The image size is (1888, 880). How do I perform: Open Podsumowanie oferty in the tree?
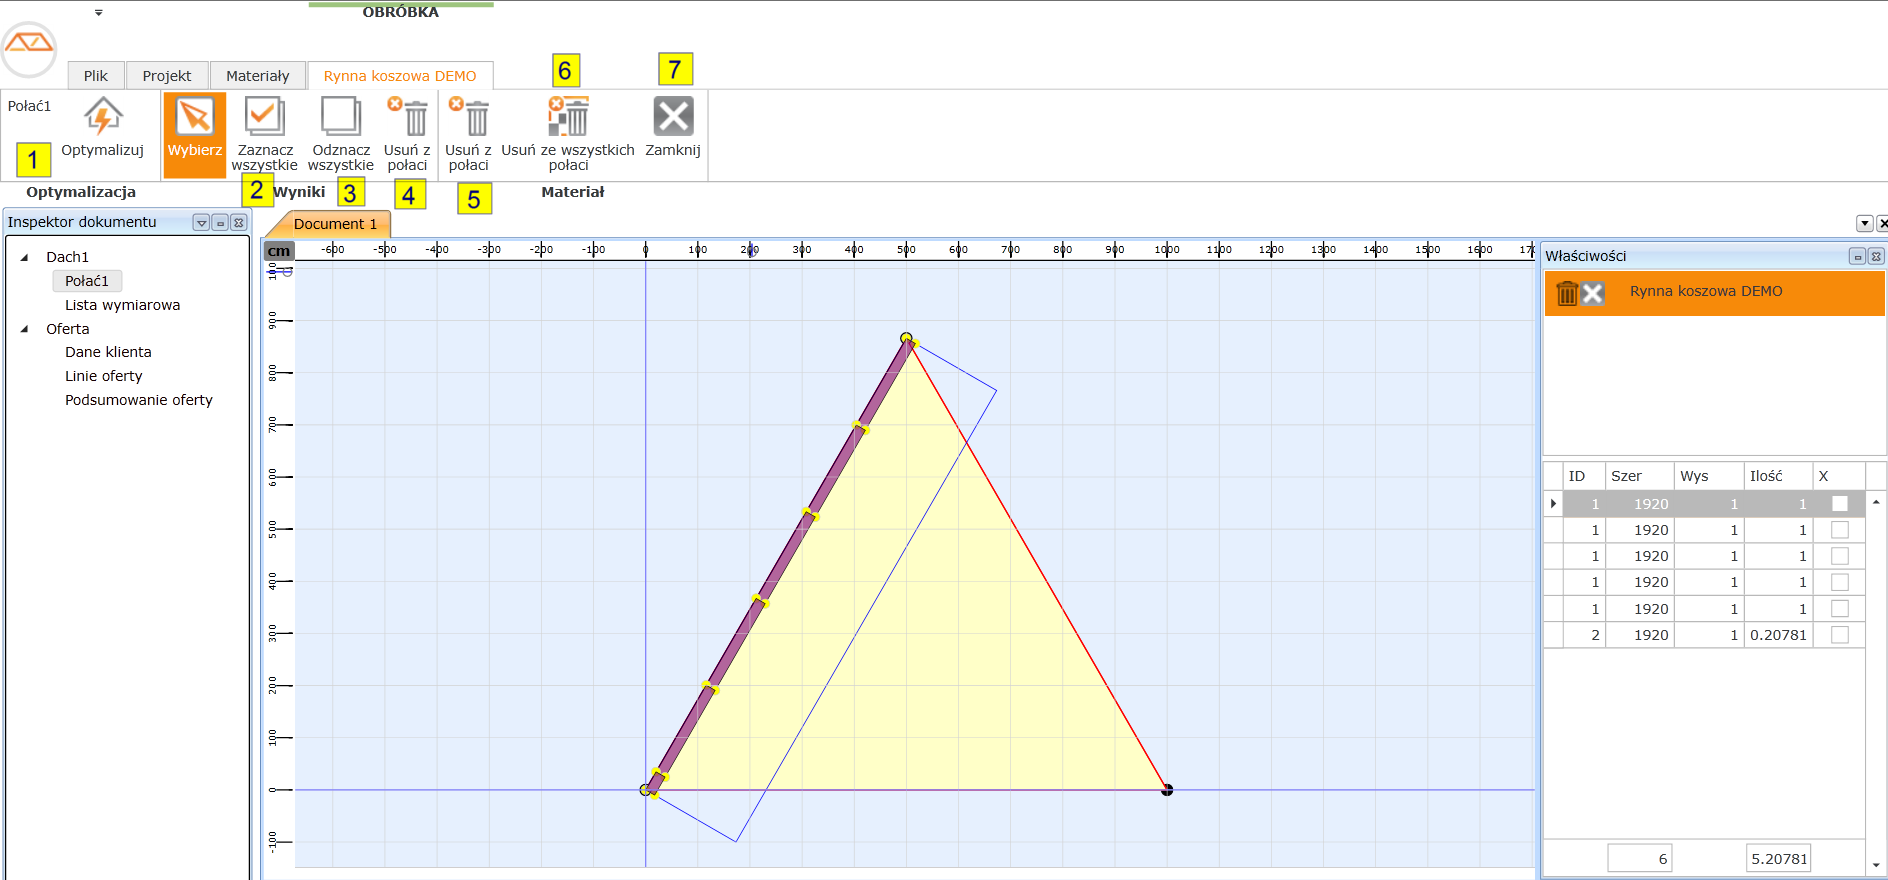pyautogui.click(x=138, y=400)
